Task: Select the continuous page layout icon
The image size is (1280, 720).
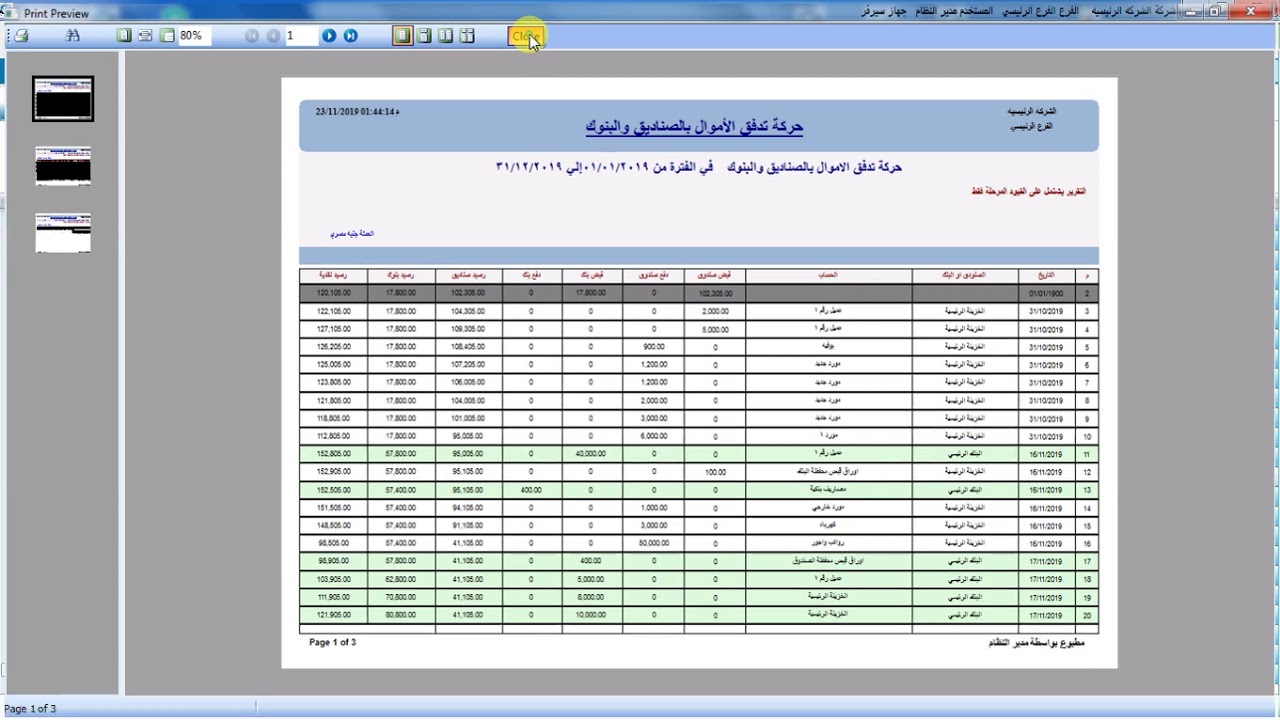Action: (x=425, y=36)
